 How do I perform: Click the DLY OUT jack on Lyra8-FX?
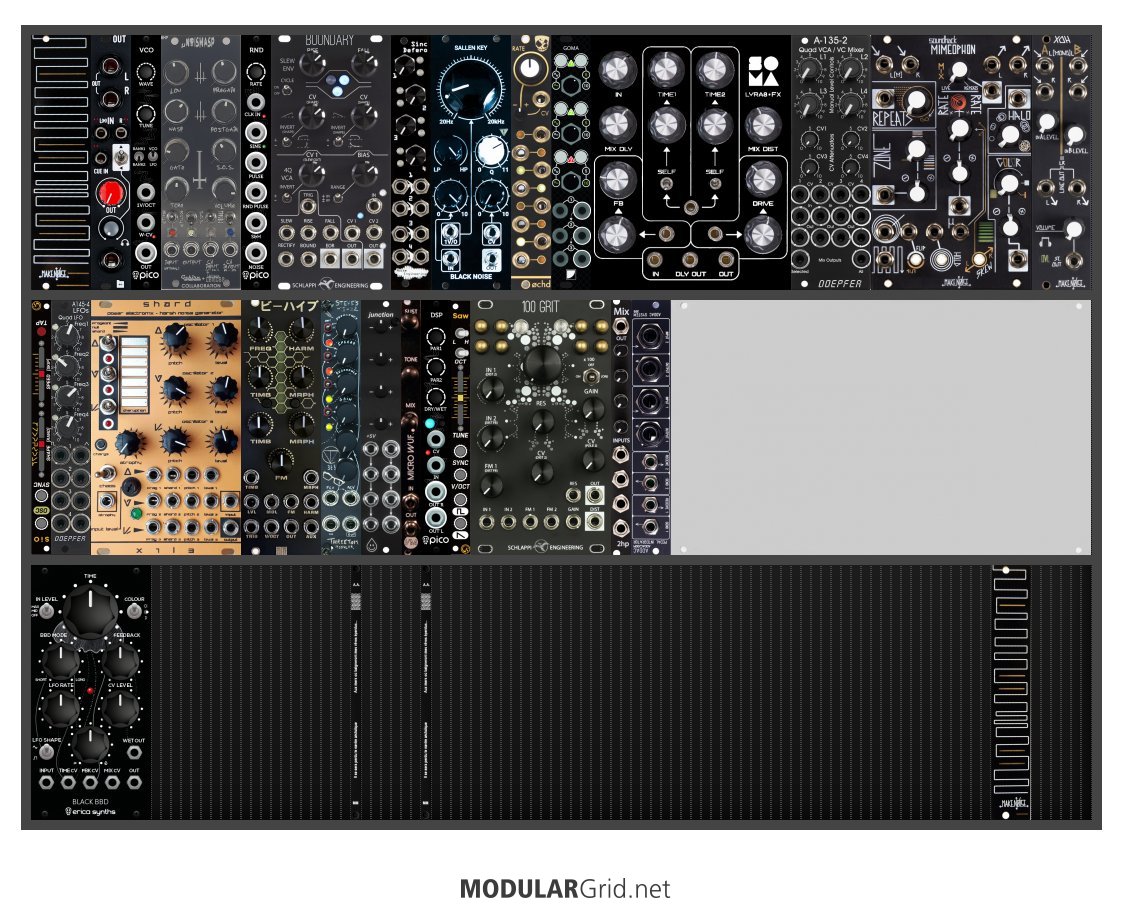point(689,259)
